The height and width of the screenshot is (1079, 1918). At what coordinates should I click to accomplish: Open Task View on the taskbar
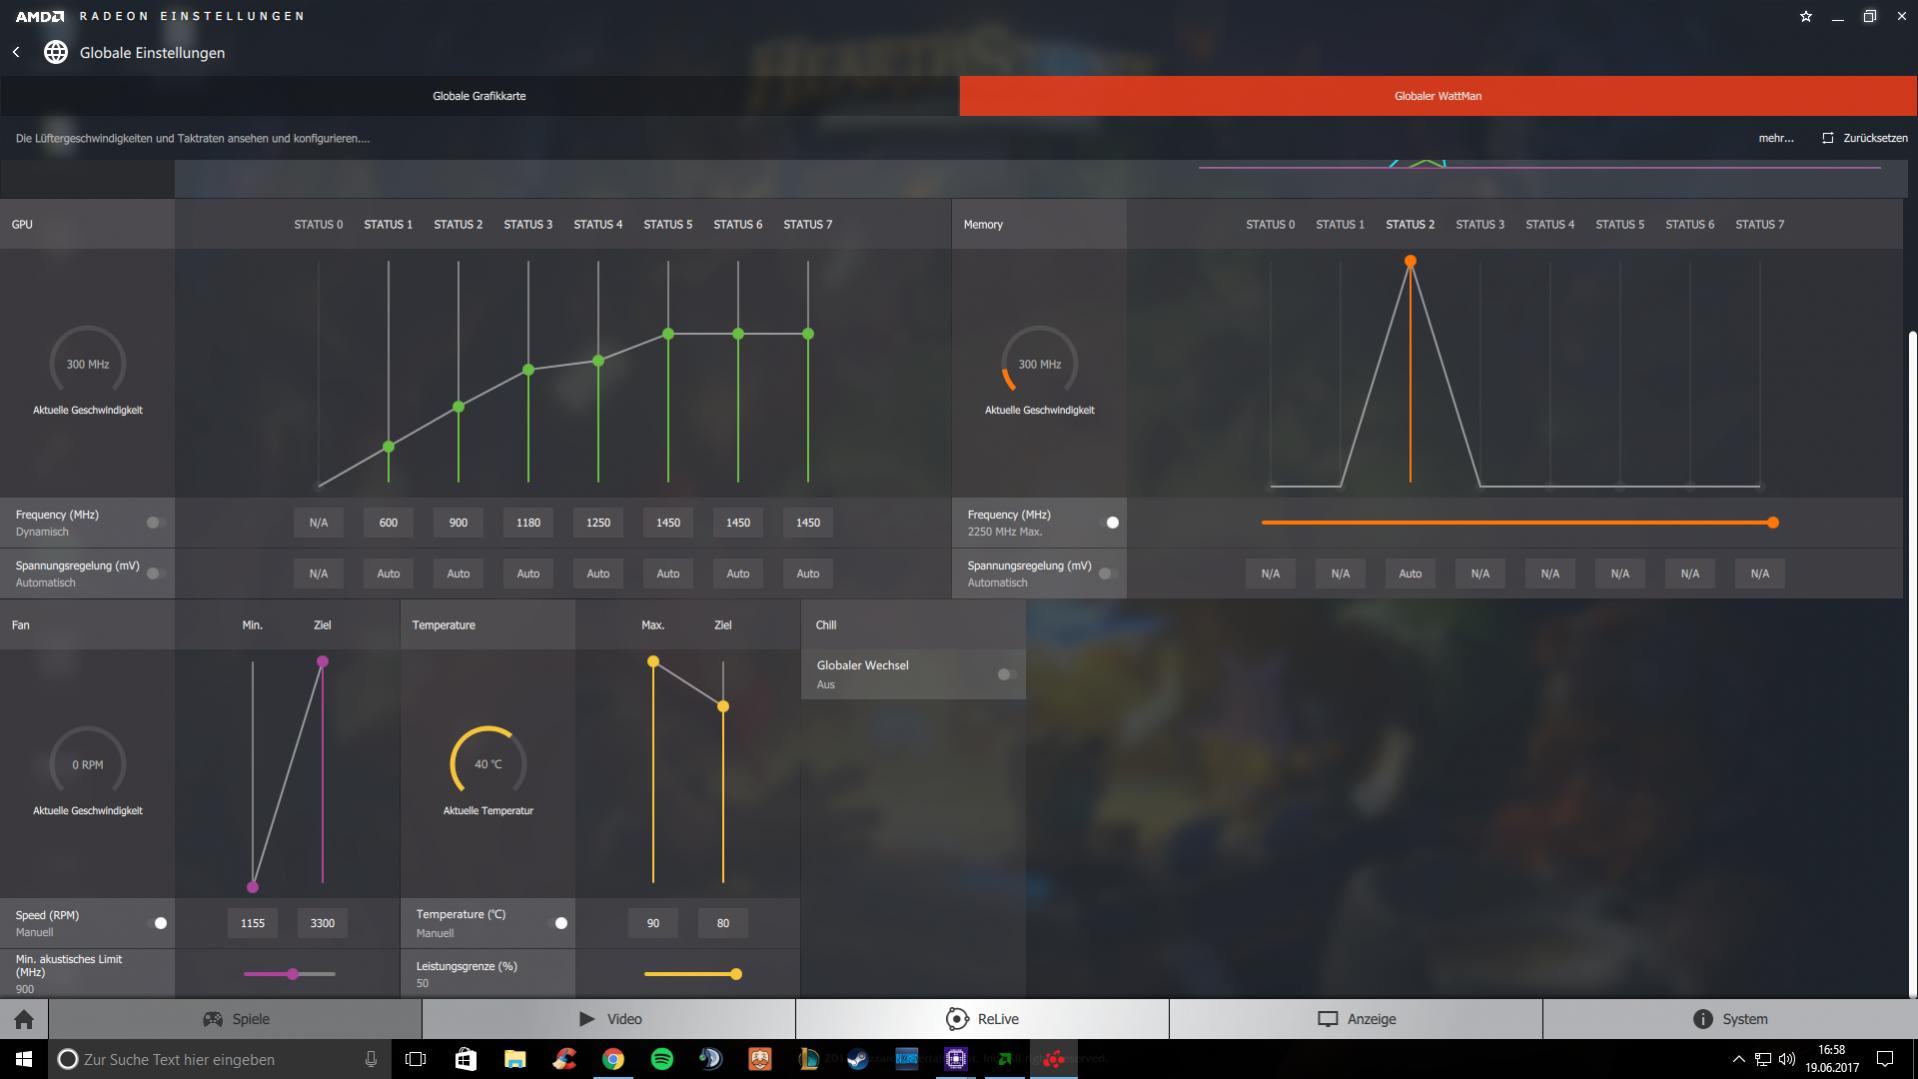(416, 1059)
